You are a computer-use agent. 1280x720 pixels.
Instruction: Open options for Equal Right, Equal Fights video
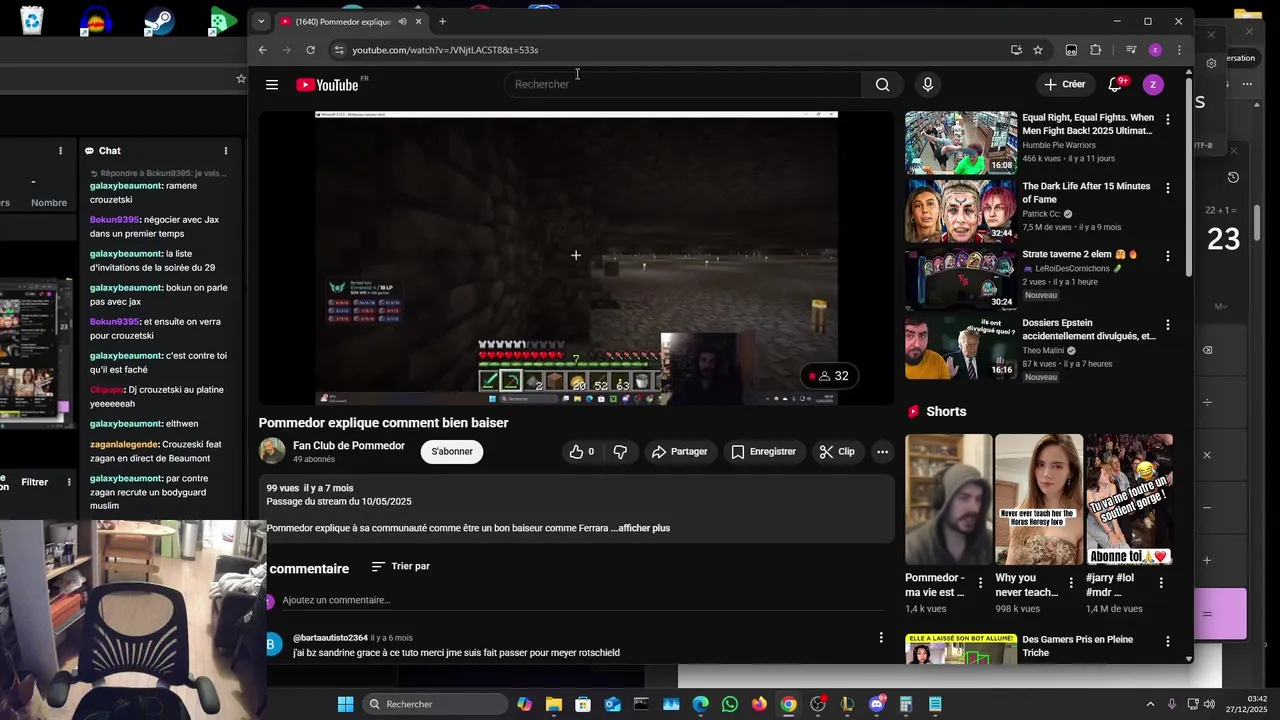coord(1168,120)
